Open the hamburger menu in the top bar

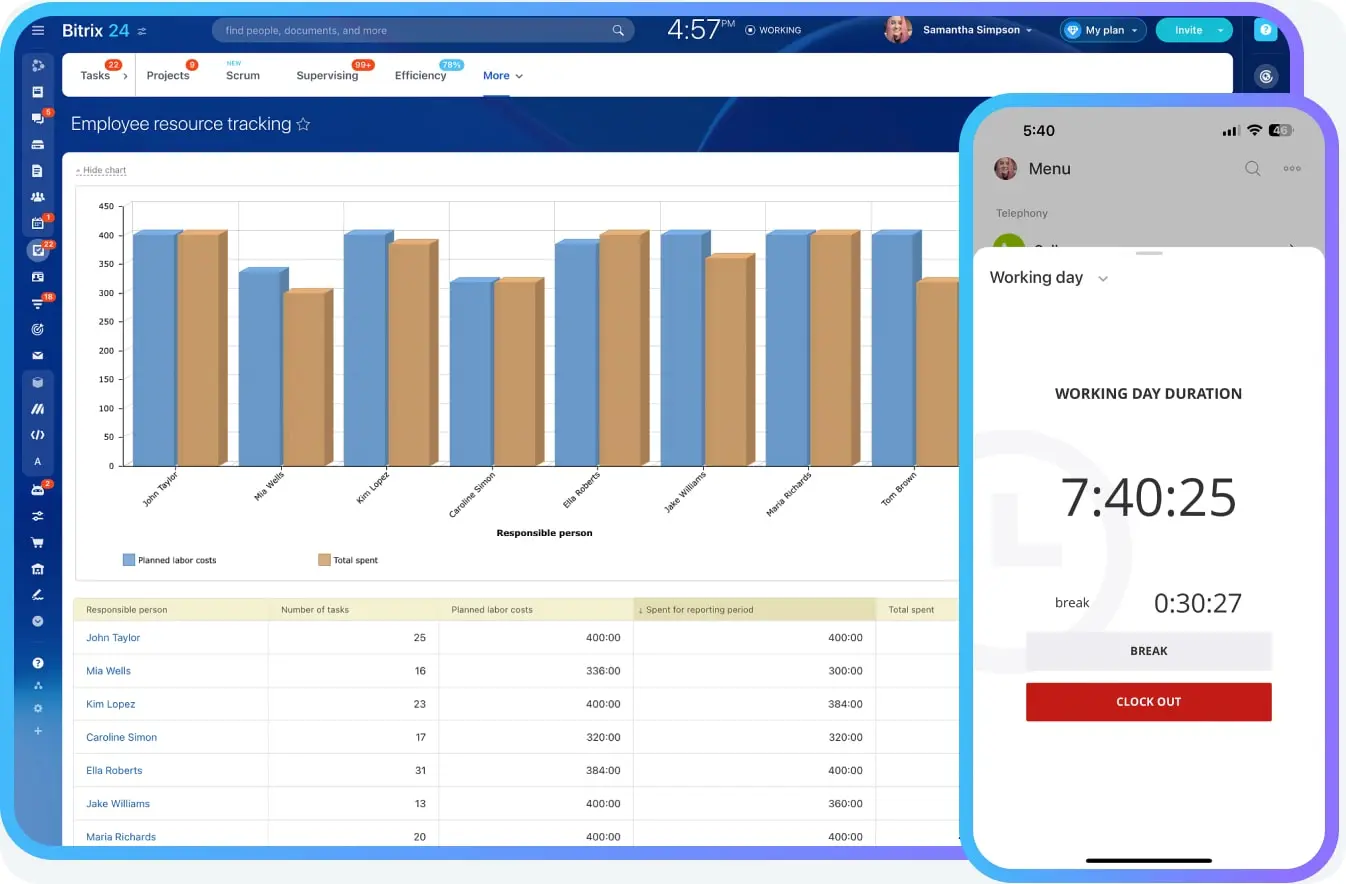click(38, 30)
